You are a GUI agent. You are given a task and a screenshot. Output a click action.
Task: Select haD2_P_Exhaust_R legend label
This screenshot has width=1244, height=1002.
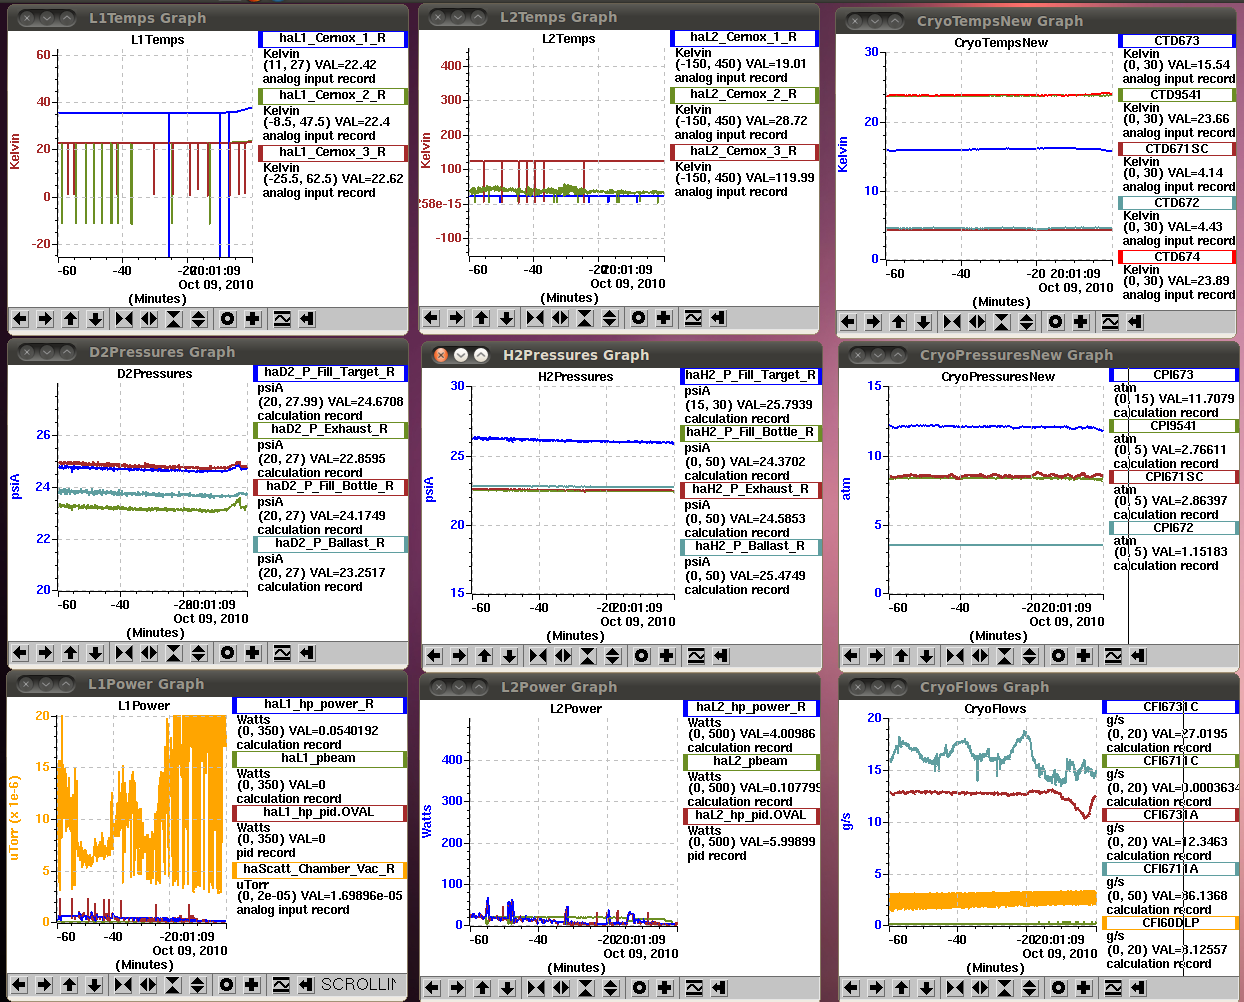[x=330, y=430]
